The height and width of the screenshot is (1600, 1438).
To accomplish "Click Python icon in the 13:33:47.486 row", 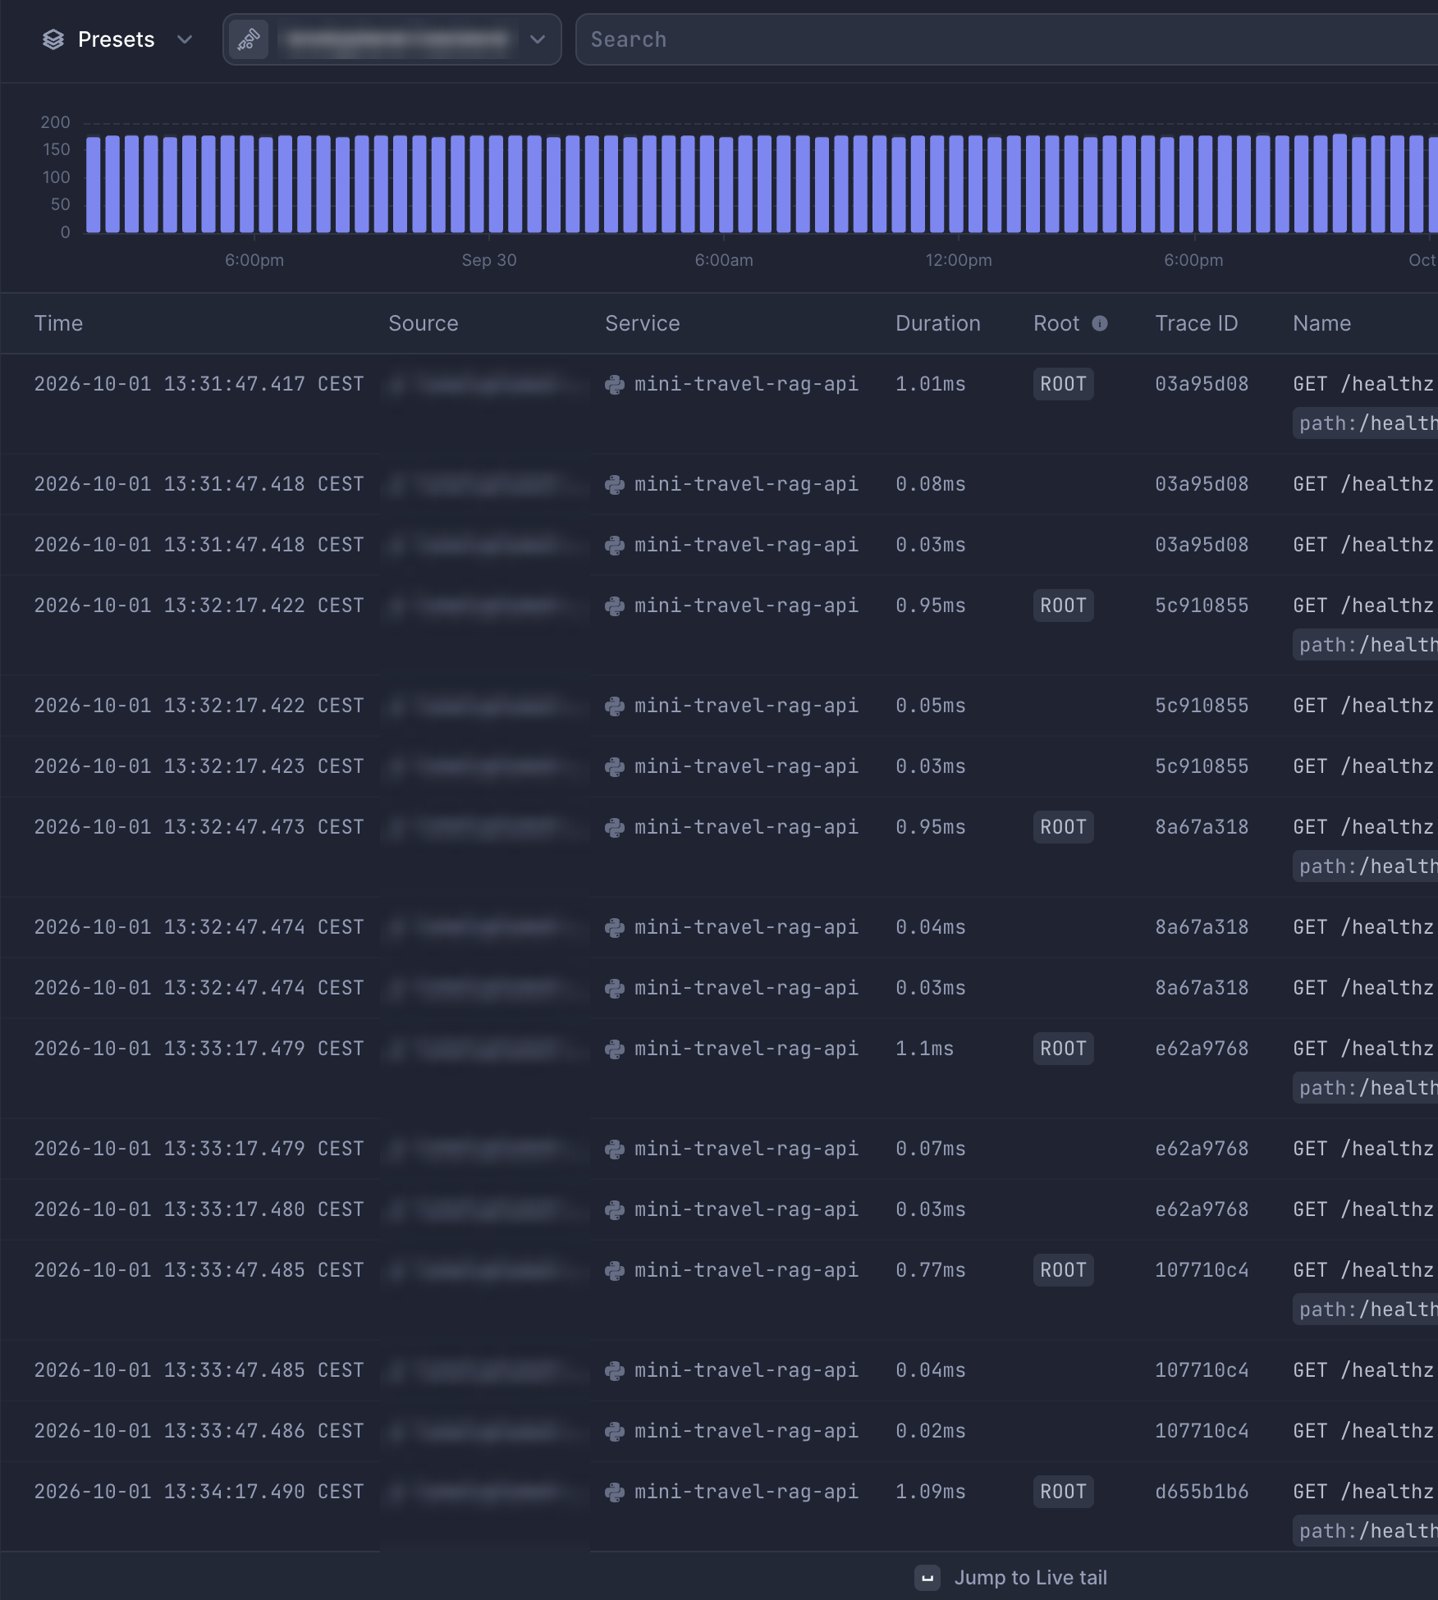I will pyautogui.click(x=615, y=1432).
